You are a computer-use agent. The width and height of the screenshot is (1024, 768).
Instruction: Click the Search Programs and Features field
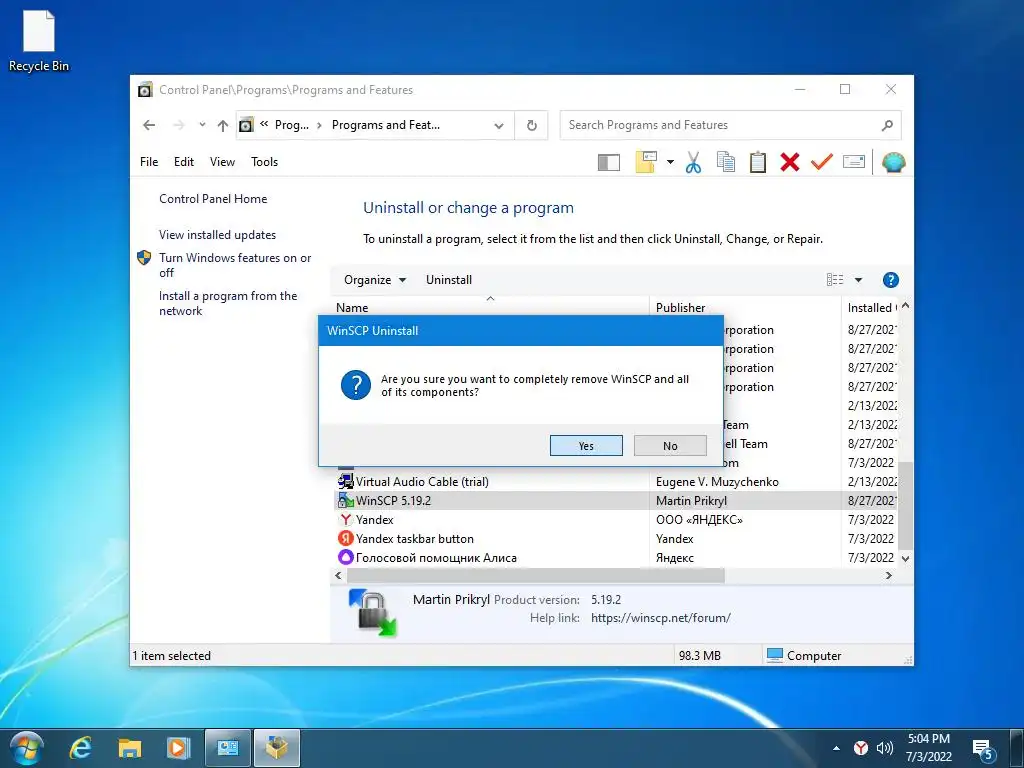click(730, 125)
